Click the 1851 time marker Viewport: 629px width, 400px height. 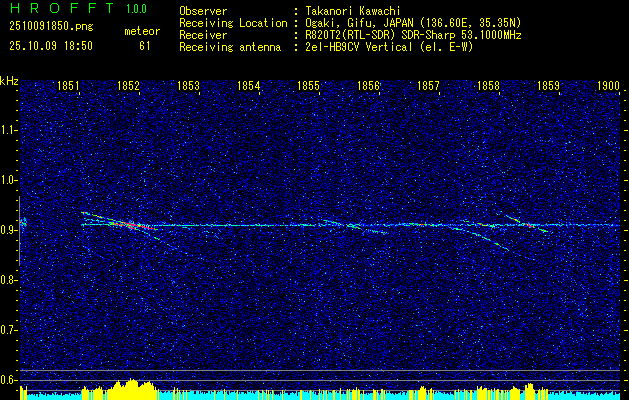point(69,87)
